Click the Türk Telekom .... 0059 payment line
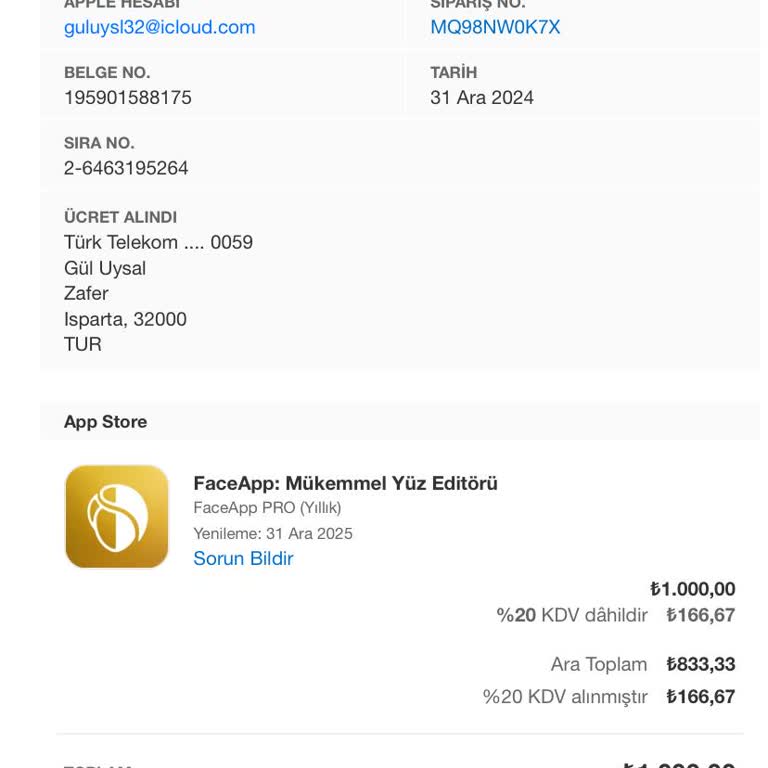The image size is (768, 768). [x=158, y=242]
